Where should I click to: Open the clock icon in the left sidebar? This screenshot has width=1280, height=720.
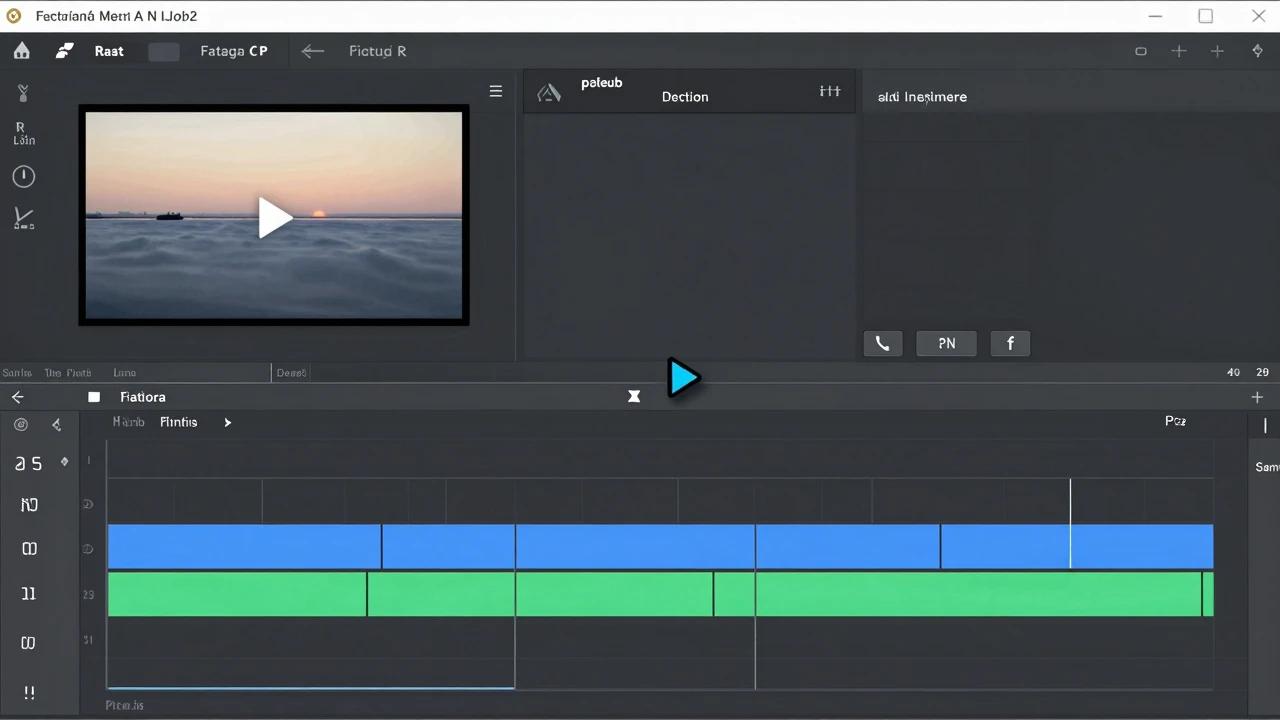click(x=23, y=177)
